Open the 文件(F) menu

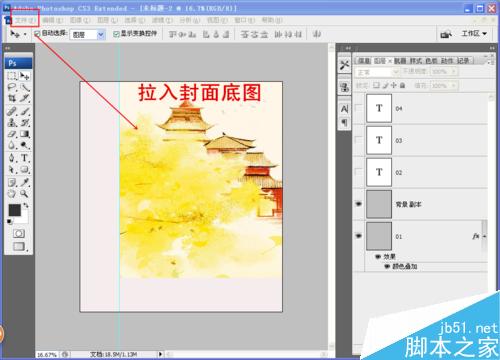pos(25,20)
